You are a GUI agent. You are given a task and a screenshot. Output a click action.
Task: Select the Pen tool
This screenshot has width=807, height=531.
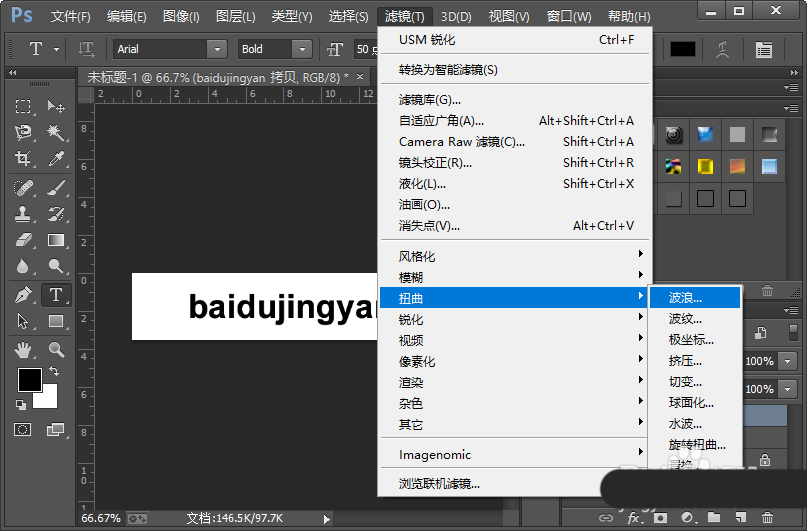(23, 295)
